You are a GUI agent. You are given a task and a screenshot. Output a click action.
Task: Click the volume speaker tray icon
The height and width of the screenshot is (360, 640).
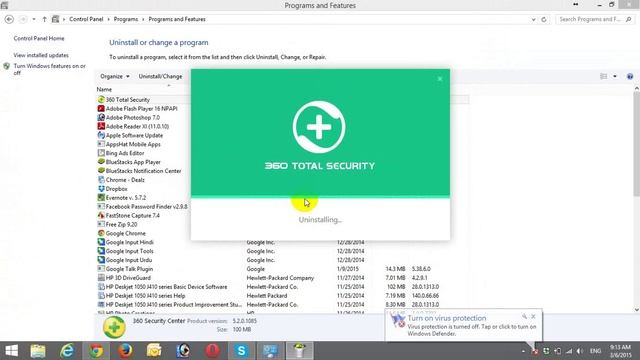coord(580,351)
